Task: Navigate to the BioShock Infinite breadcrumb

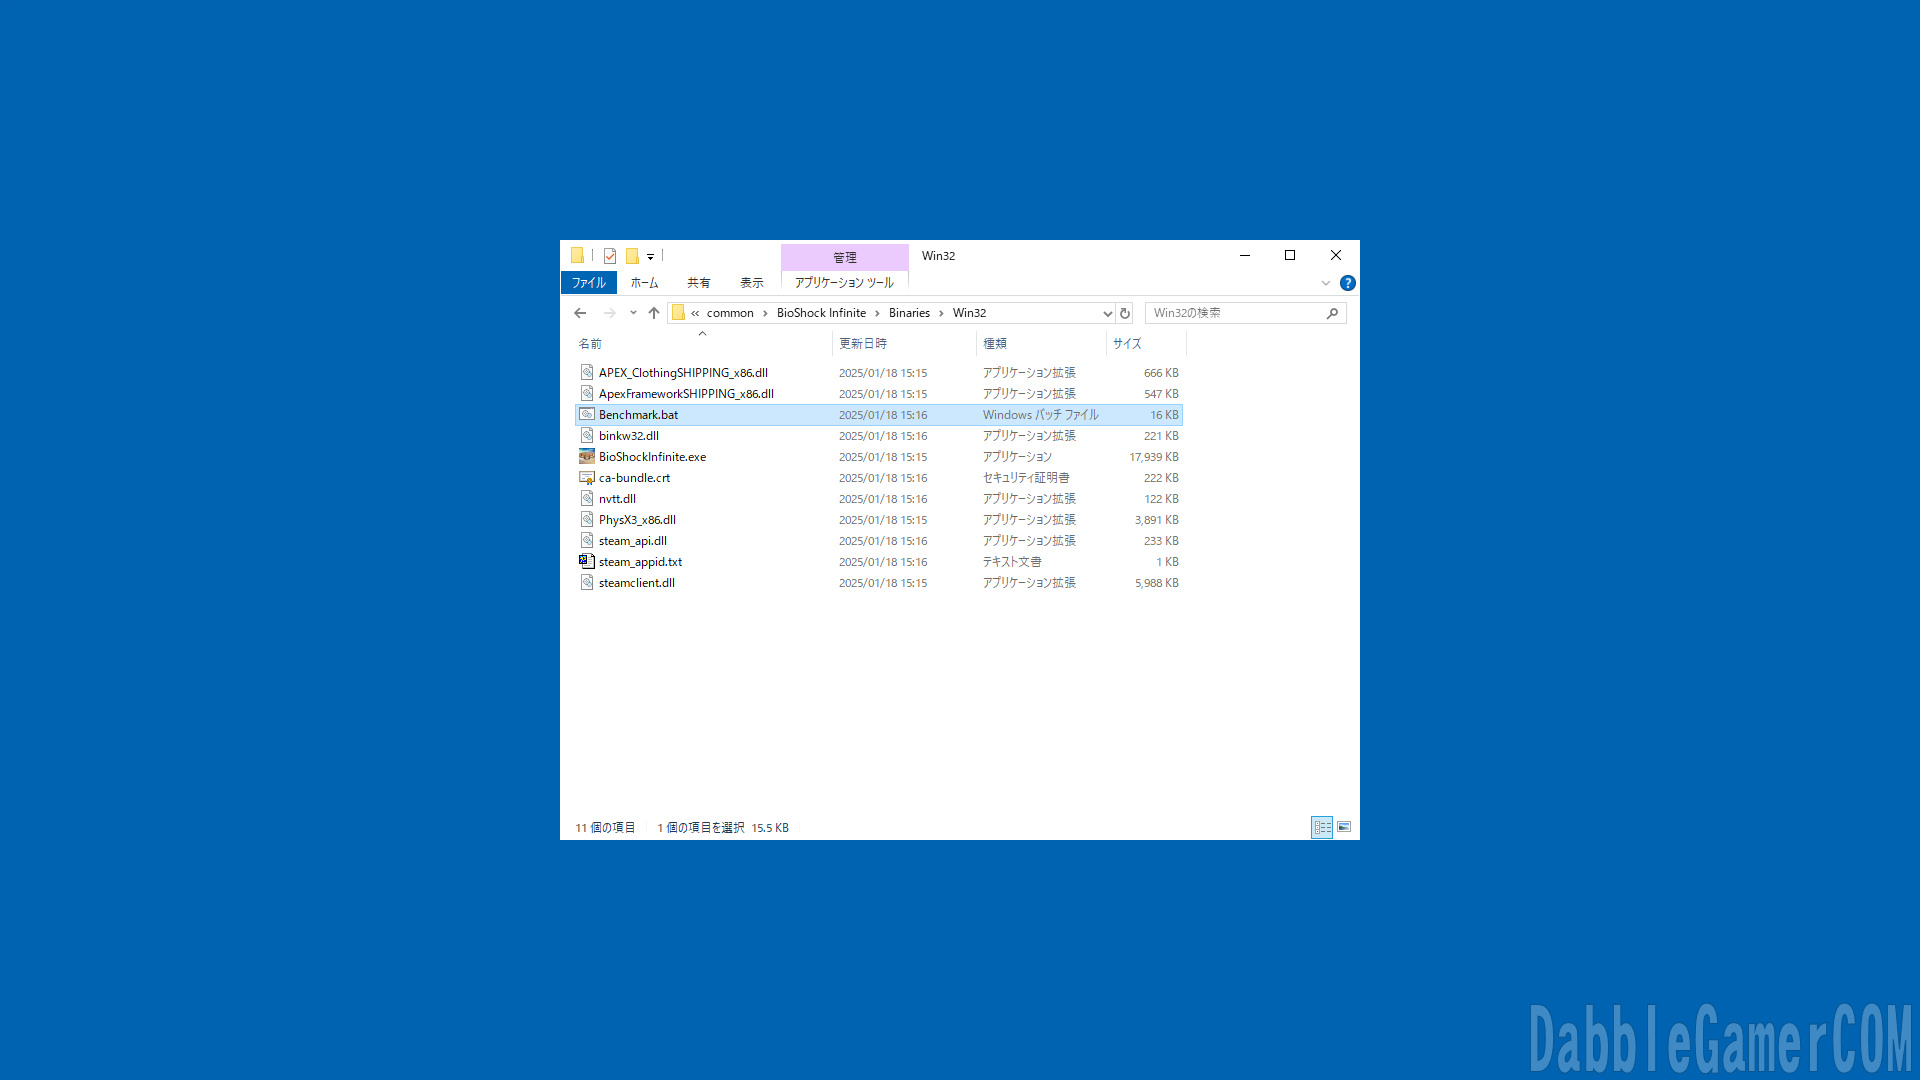Action: [x=821, y=313]
